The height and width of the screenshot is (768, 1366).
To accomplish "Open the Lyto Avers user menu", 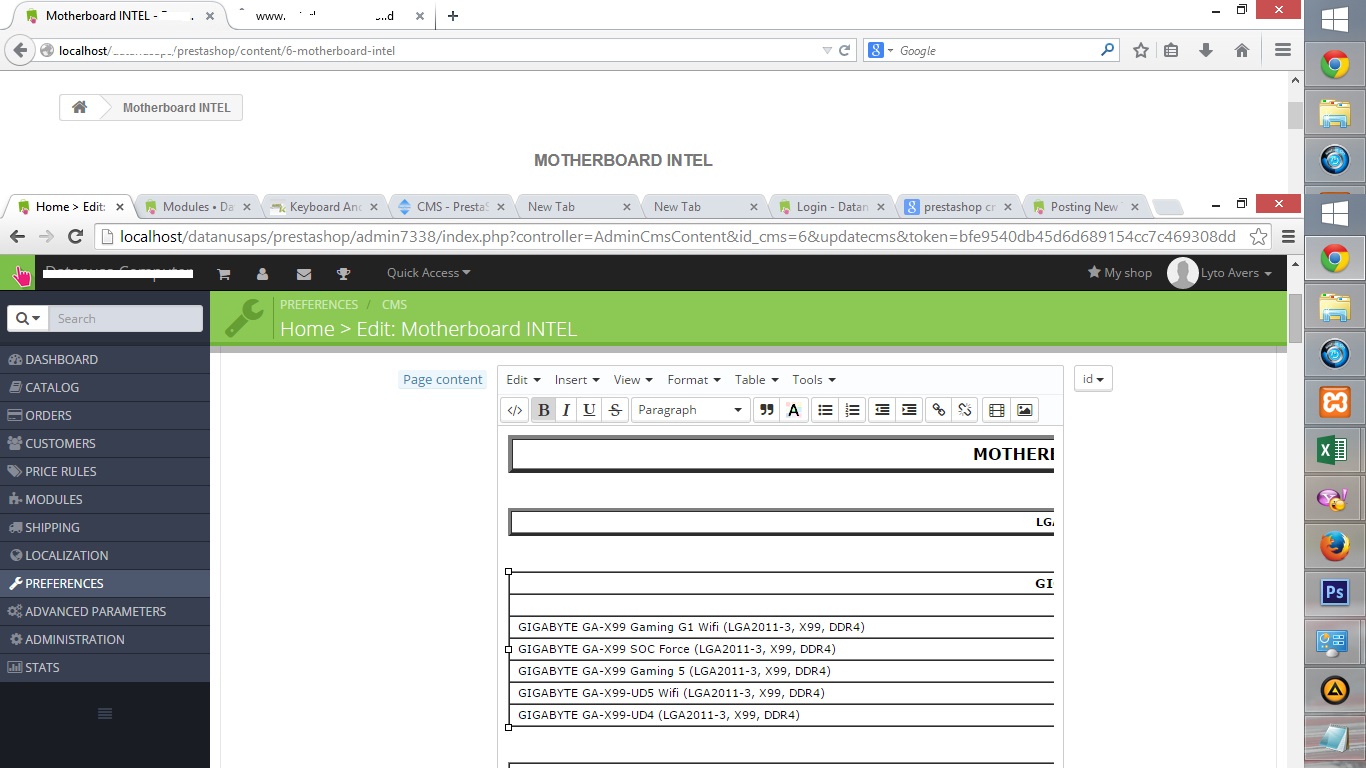I will [x=1220, y=273].
